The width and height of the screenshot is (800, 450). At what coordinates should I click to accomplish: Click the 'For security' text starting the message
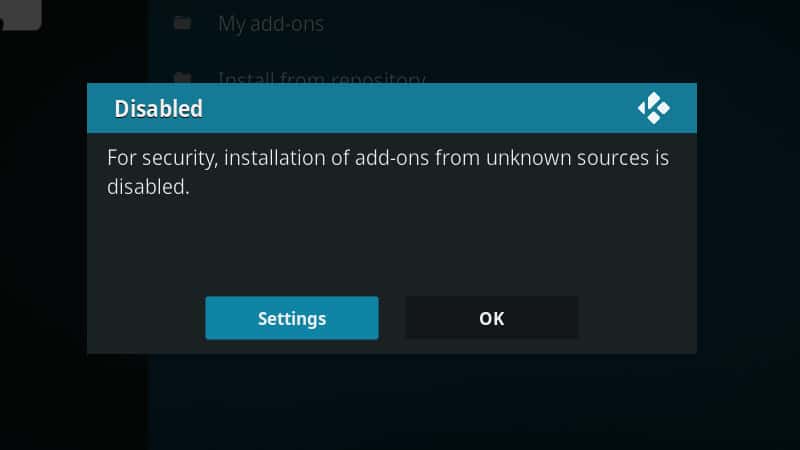coord(162,159)
